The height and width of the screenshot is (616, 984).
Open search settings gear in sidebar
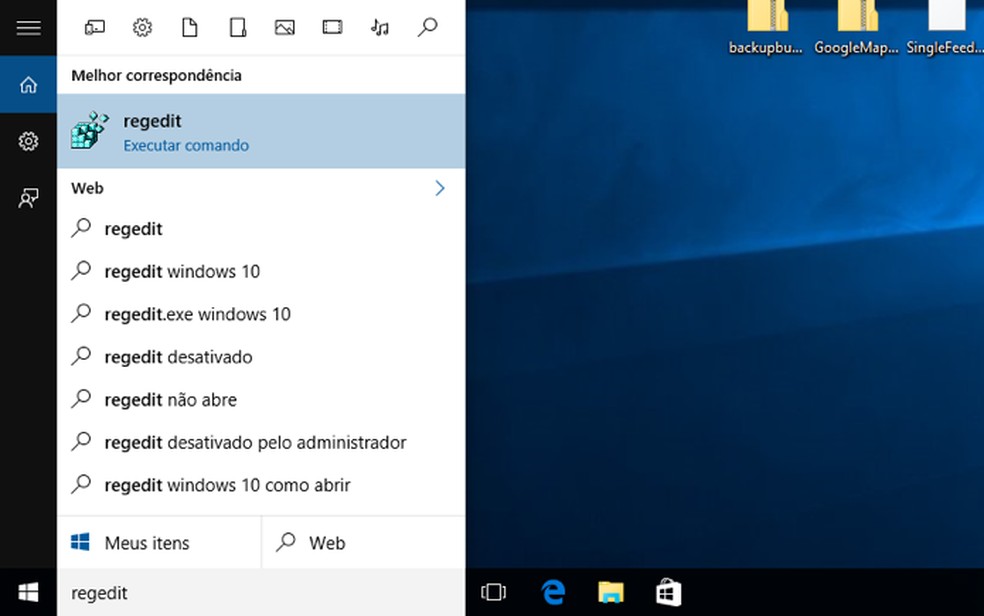point(28,141)
